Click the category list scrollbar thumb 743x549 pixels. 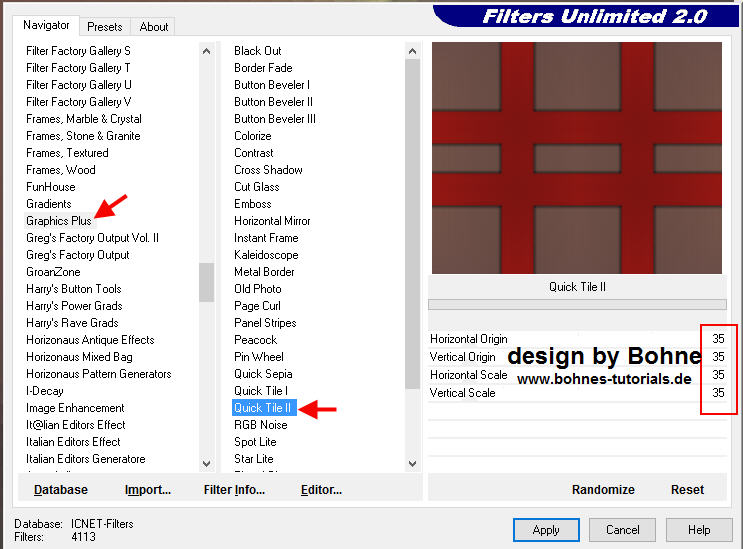click(206, 282)
